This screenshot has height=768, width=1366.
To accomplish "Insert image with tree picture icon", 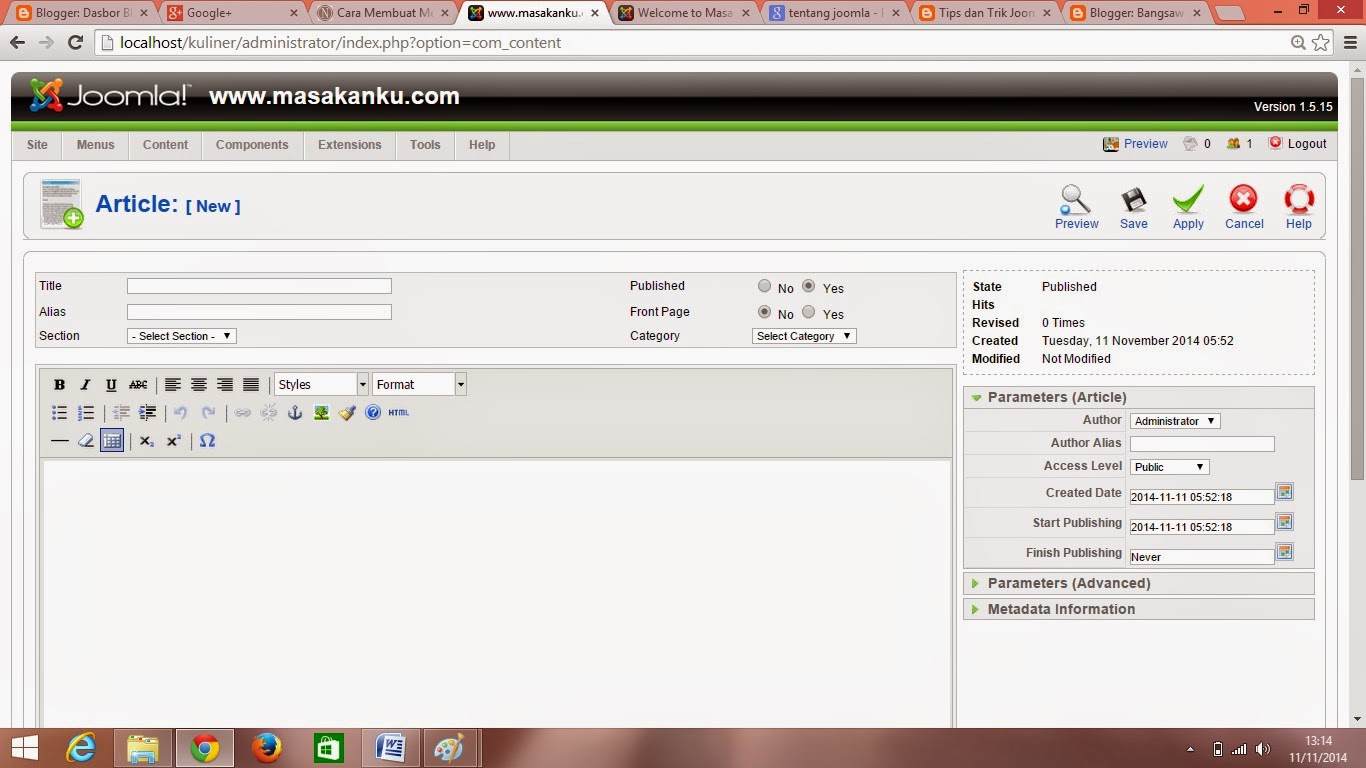I will 321,412.
